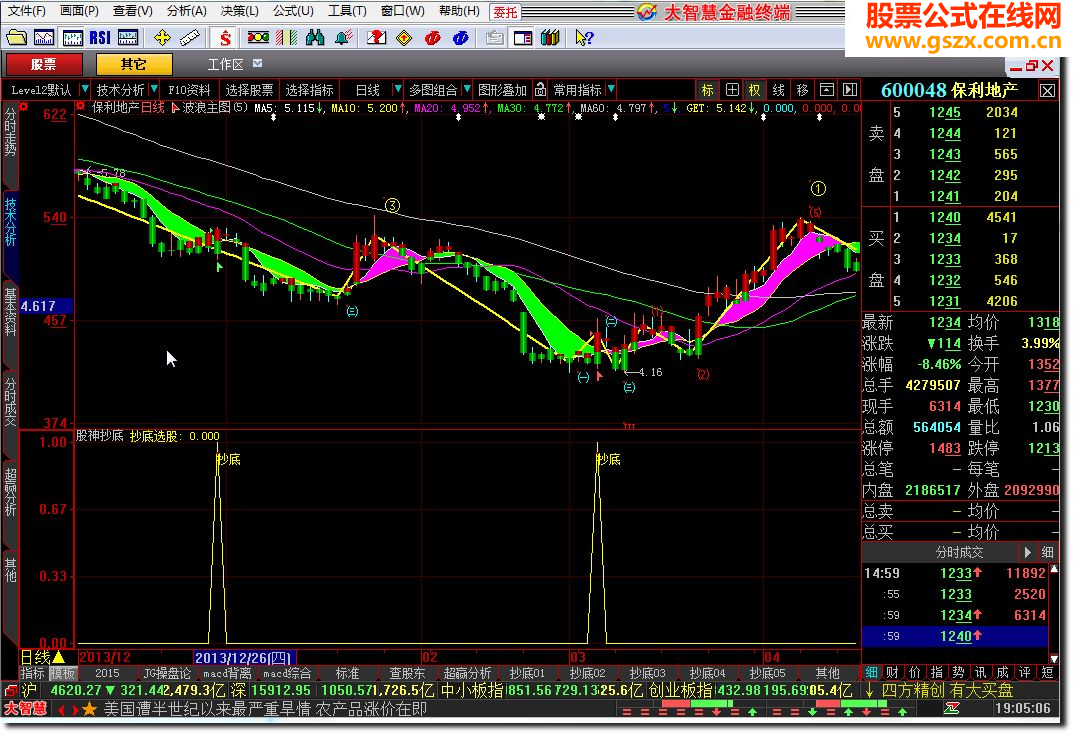Open the file folder toolbar icon
1073x733 pixels.
click(16, 38)
